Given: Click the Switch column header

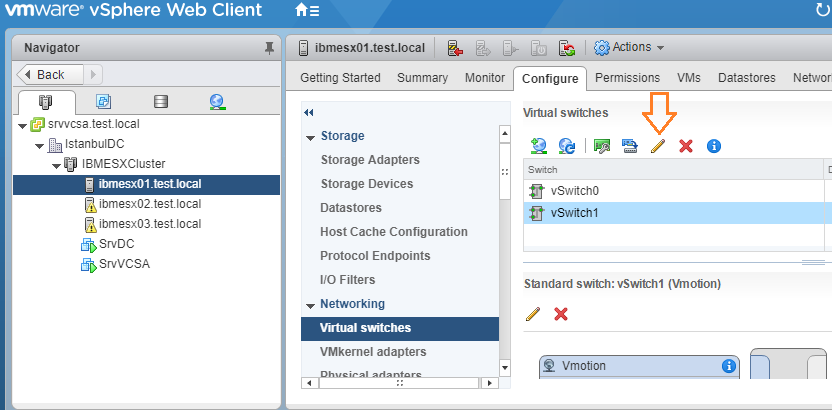Looking at the screenshot, I should point(673,170).
